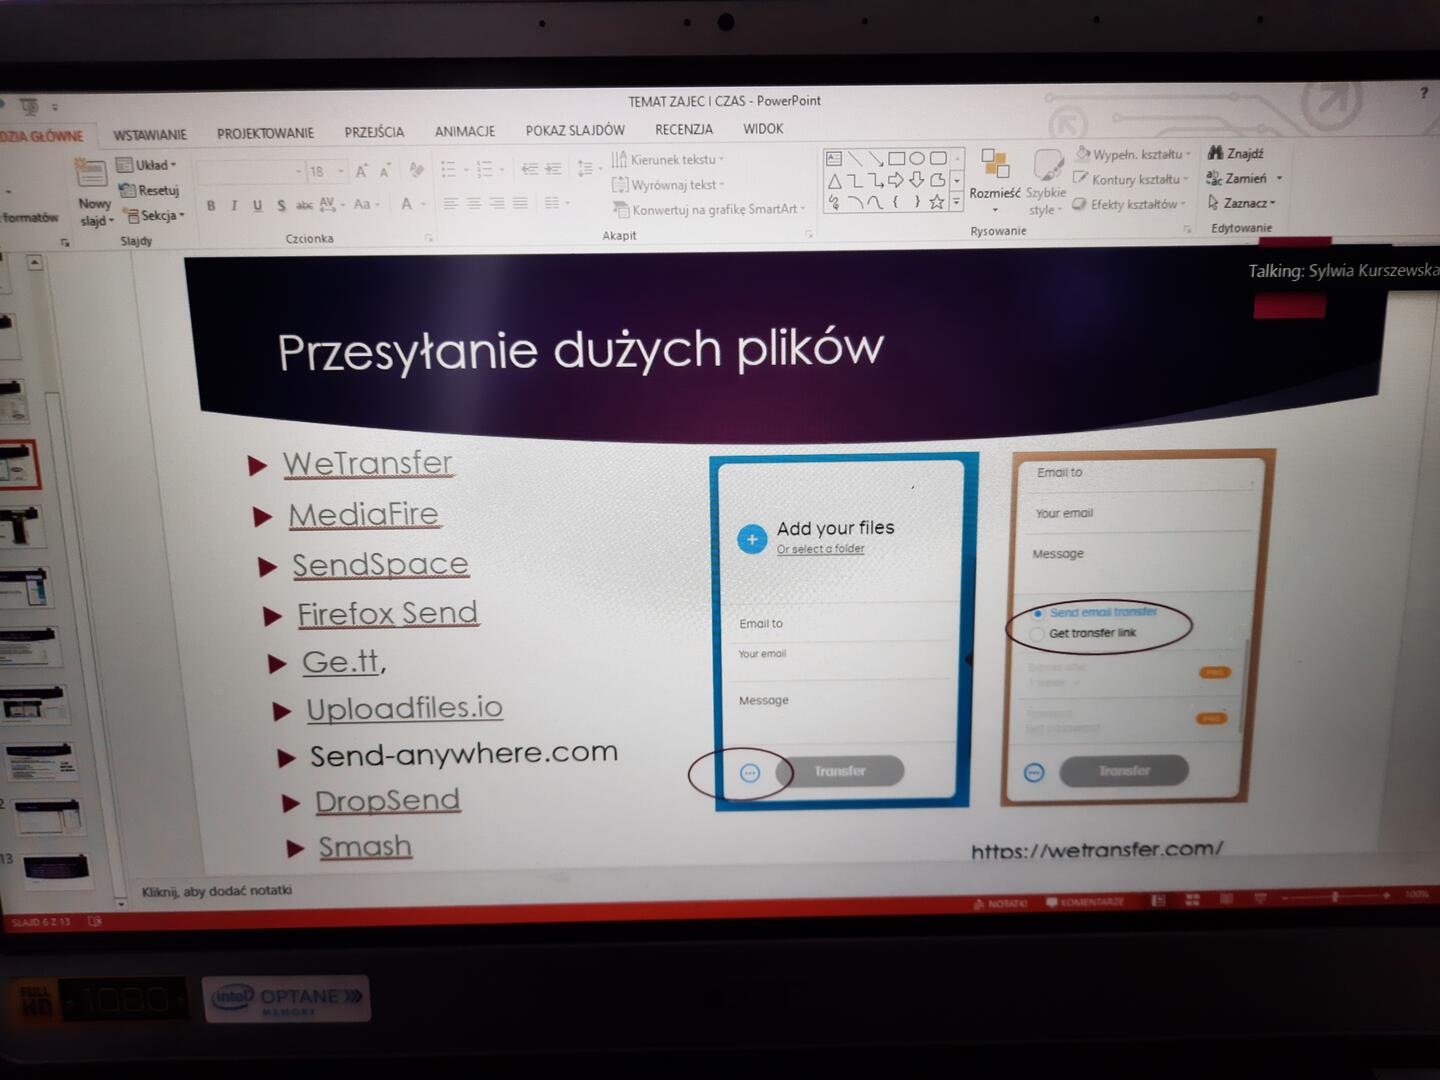Open PowerPoint help question mark
This screenshot has width=1440, height=1080.
pos(1424,93)
